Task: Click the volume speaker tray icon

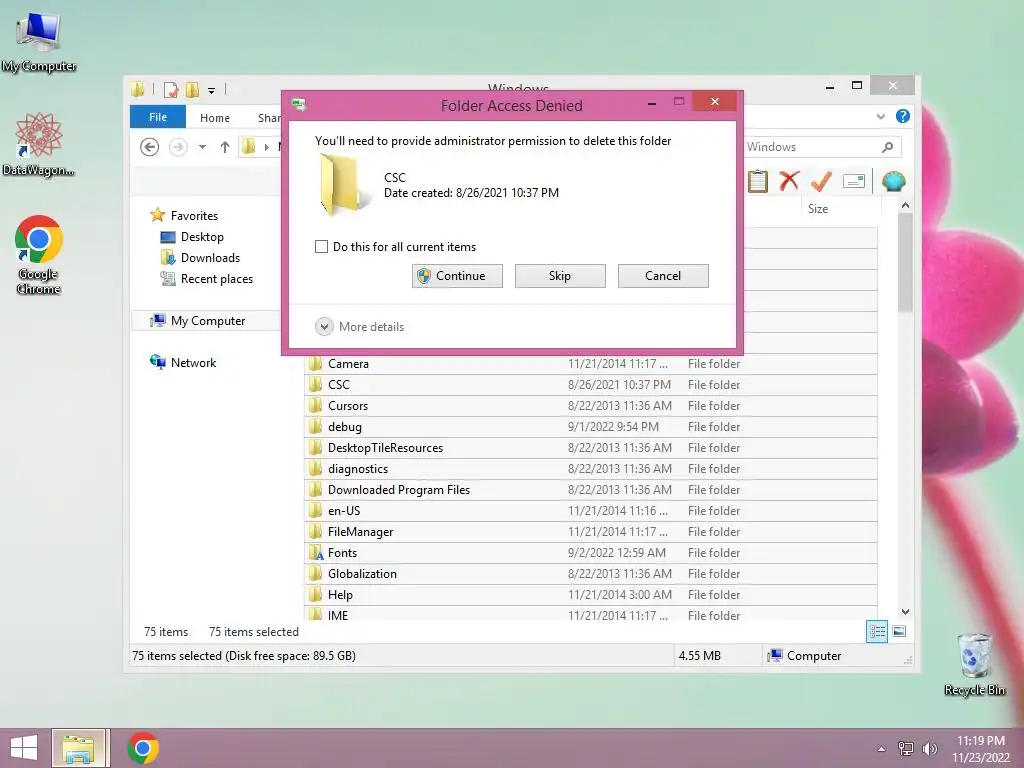Action: [x=929, y=748]
